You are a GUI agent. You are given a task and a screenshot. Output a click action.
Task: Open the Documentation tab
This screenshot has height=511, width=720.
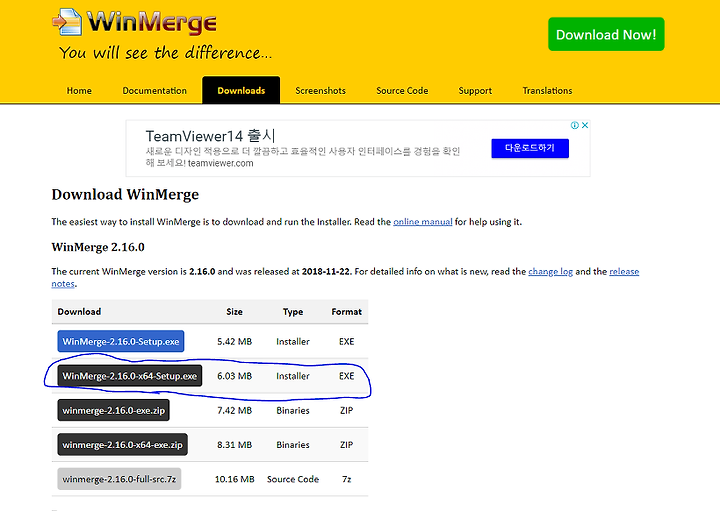click(155, 90)
